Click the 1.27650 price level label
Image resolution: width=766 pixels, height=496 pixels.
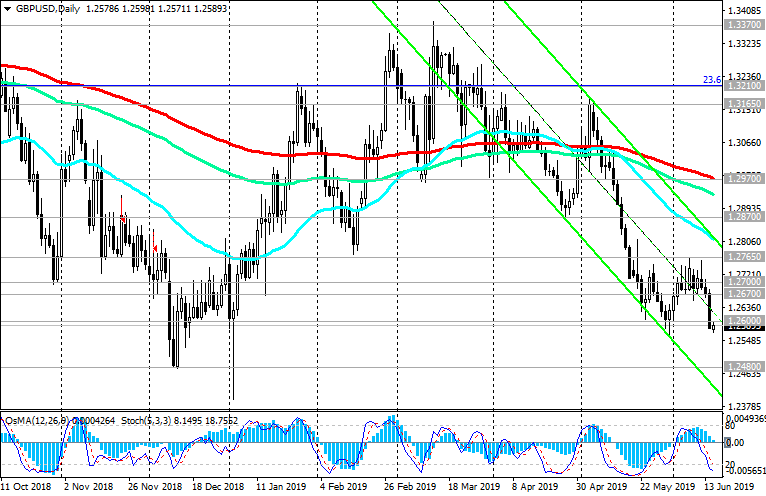tap(744, 257)
